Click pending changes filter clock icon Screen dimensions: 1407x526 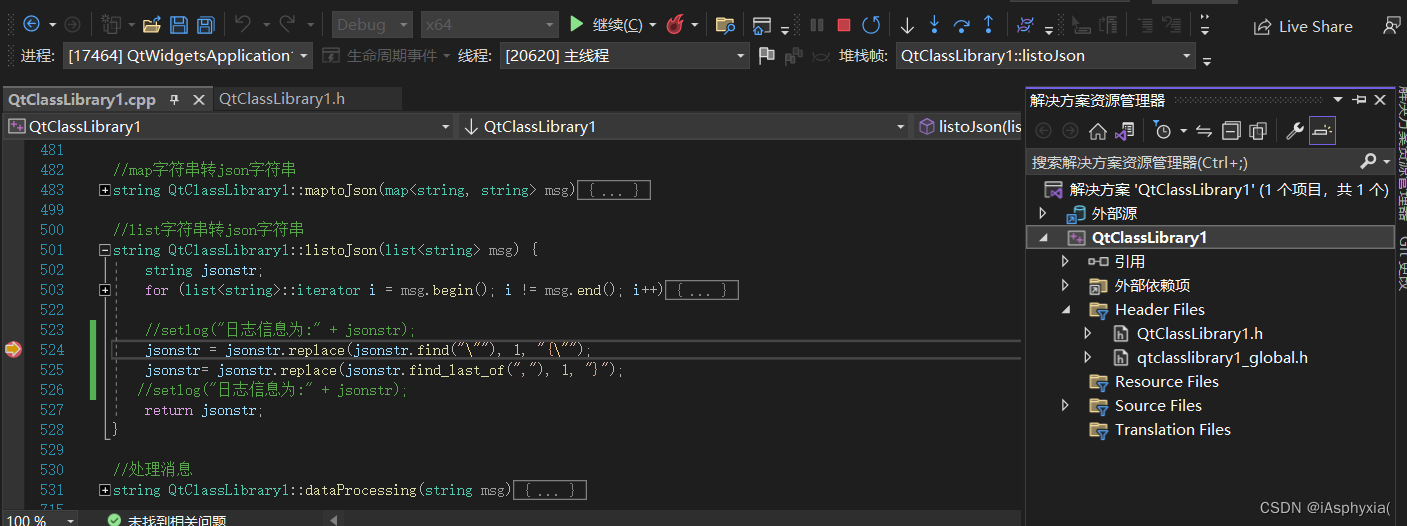[x=1163, y=131]
